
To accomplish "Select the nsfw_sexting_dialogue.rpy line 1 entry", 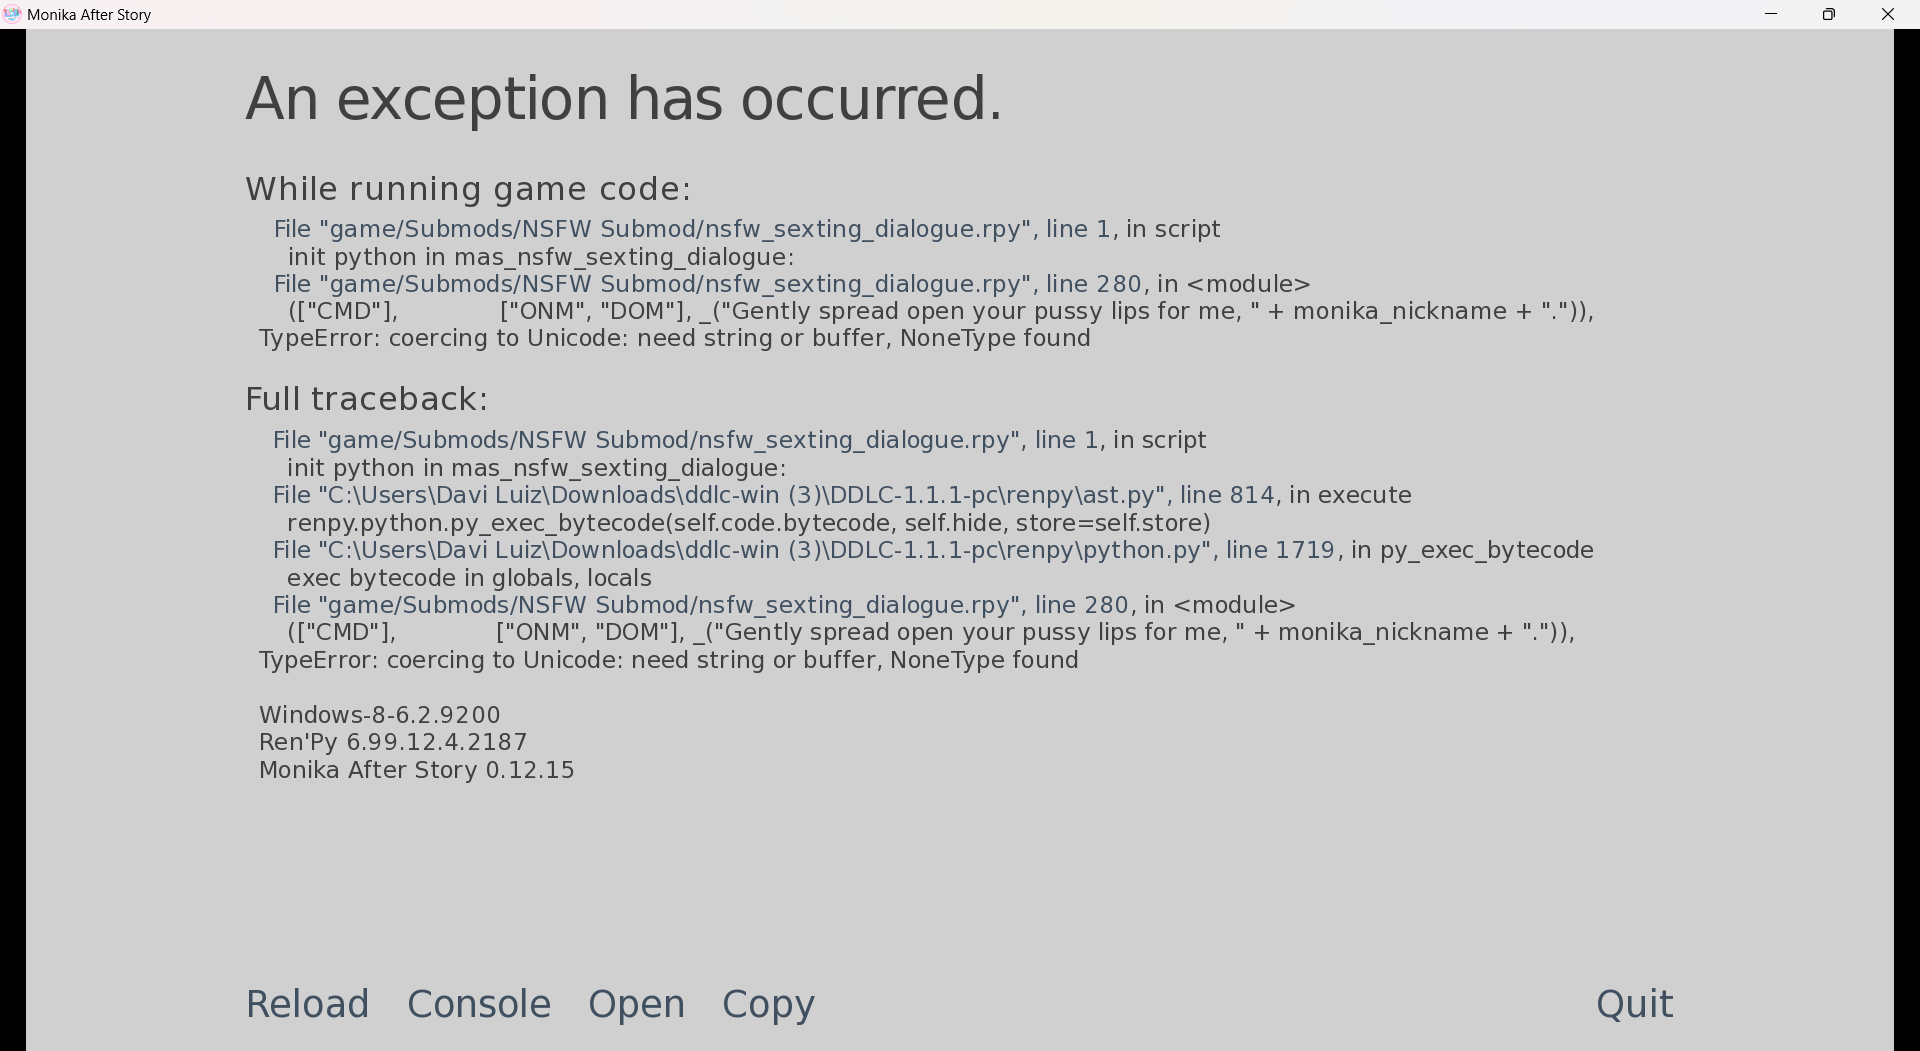I will coord(746,229).
